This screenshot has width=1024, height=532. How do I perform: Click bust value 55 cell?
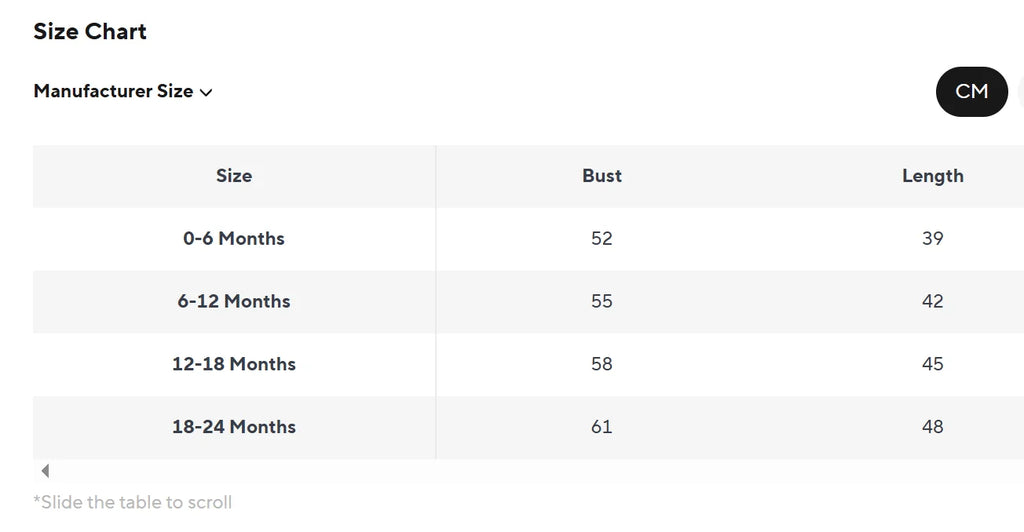click(x=601, y=302)
